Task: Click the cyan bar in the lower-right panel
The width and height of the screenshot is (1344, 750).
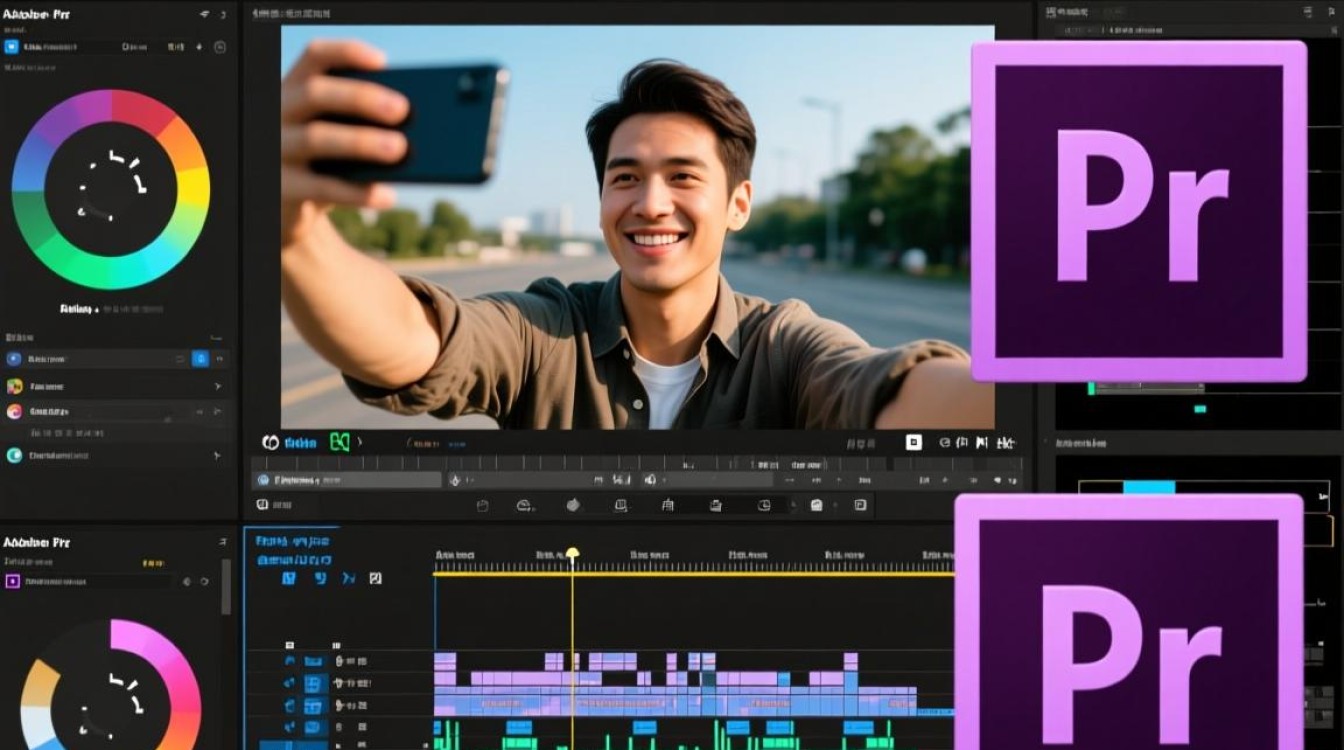Action: 1149,487
